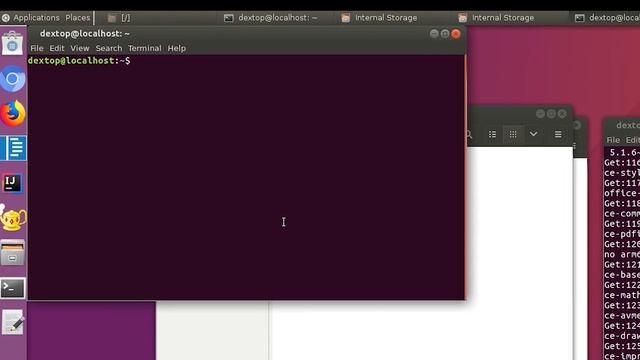
Task: Open the View menu in the front terminal
Action: (80, 48)
